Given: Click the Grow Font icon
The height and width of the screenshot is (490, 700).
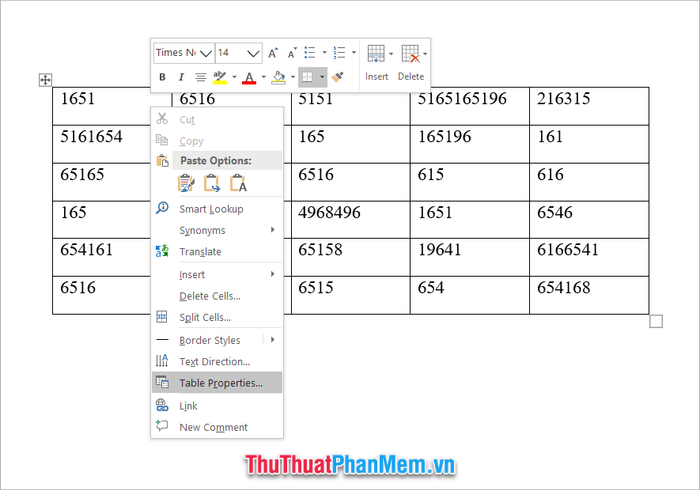Looking at the screenshot, I should pos(274,53).
